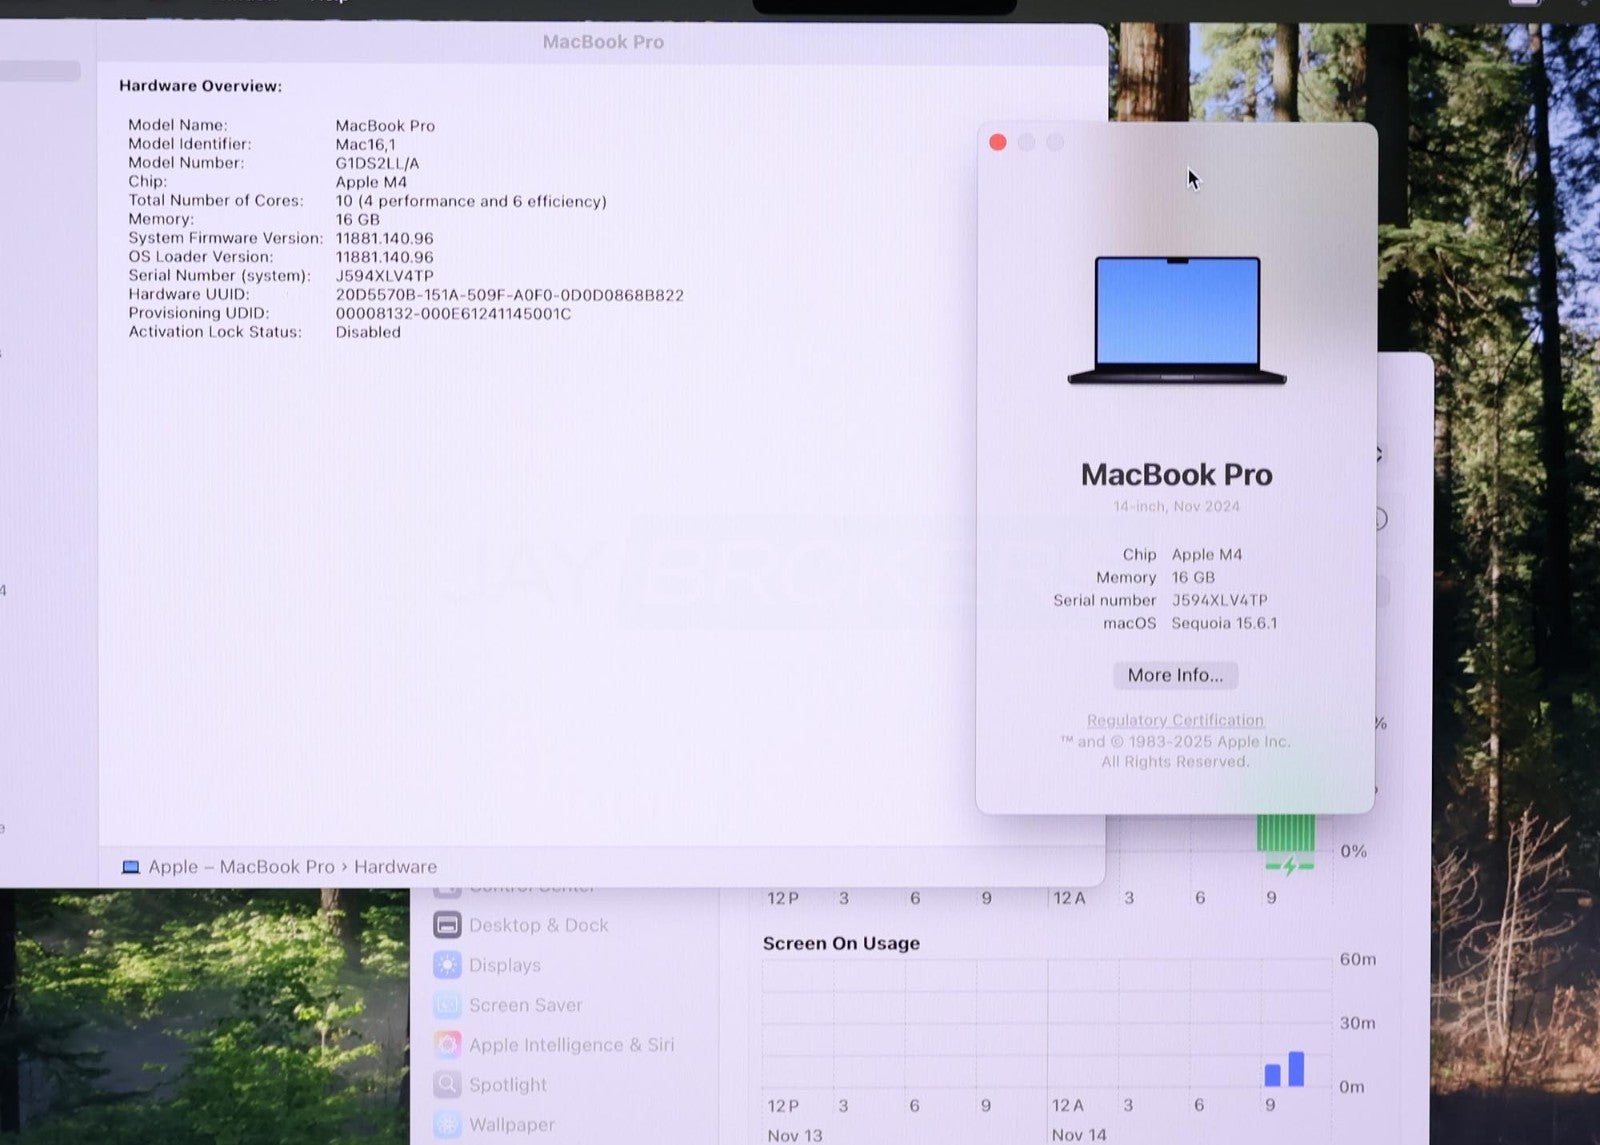The width and height of the screenshot is (1600, 1145).
Task: Select Hardware in the path bar
Action: point(395,867)
